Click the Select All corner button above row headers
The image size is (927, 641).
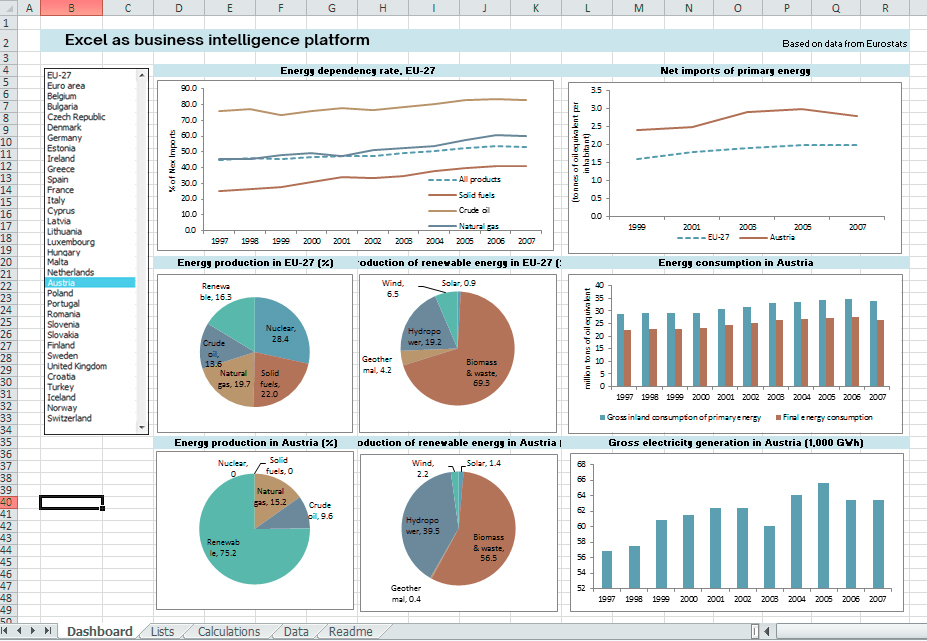point(9,9)
